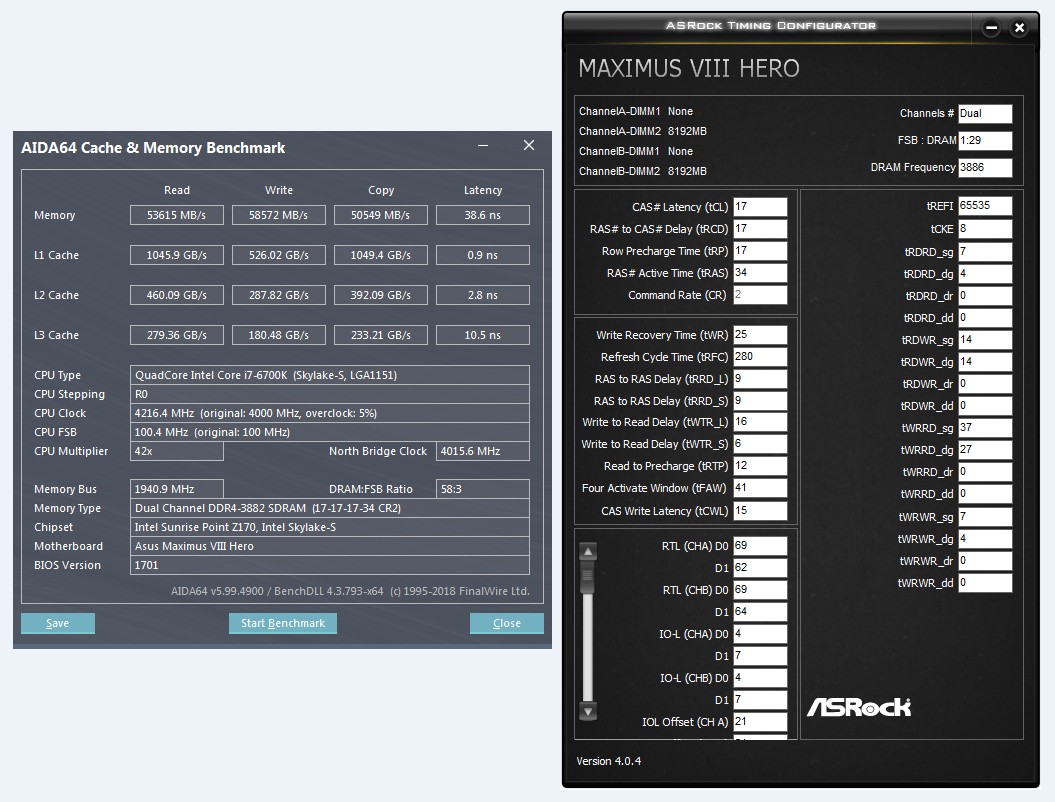Viewport: 1055px width, 802px height.
Task: Click the ASRock logo
Action: click(x=859, y=706)
